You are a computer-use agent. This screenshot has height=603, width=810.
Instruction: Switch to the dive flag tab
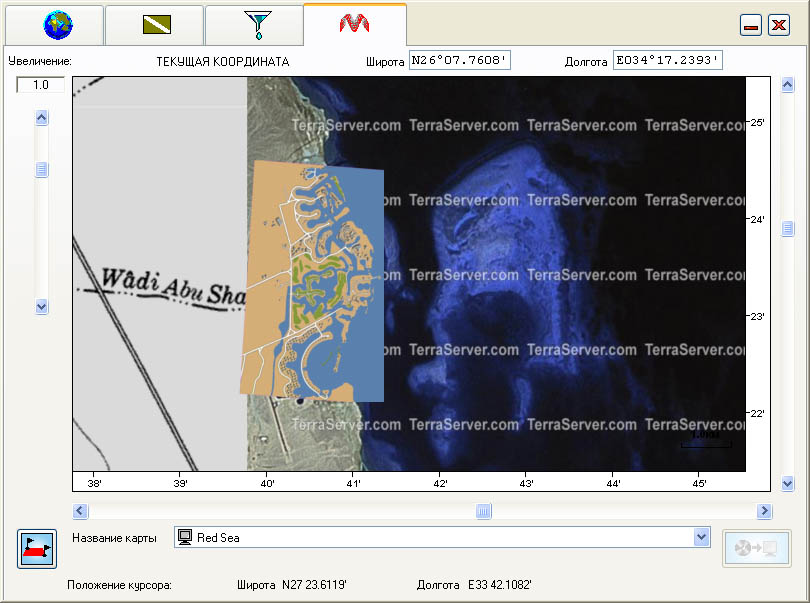tap(154, 25)
